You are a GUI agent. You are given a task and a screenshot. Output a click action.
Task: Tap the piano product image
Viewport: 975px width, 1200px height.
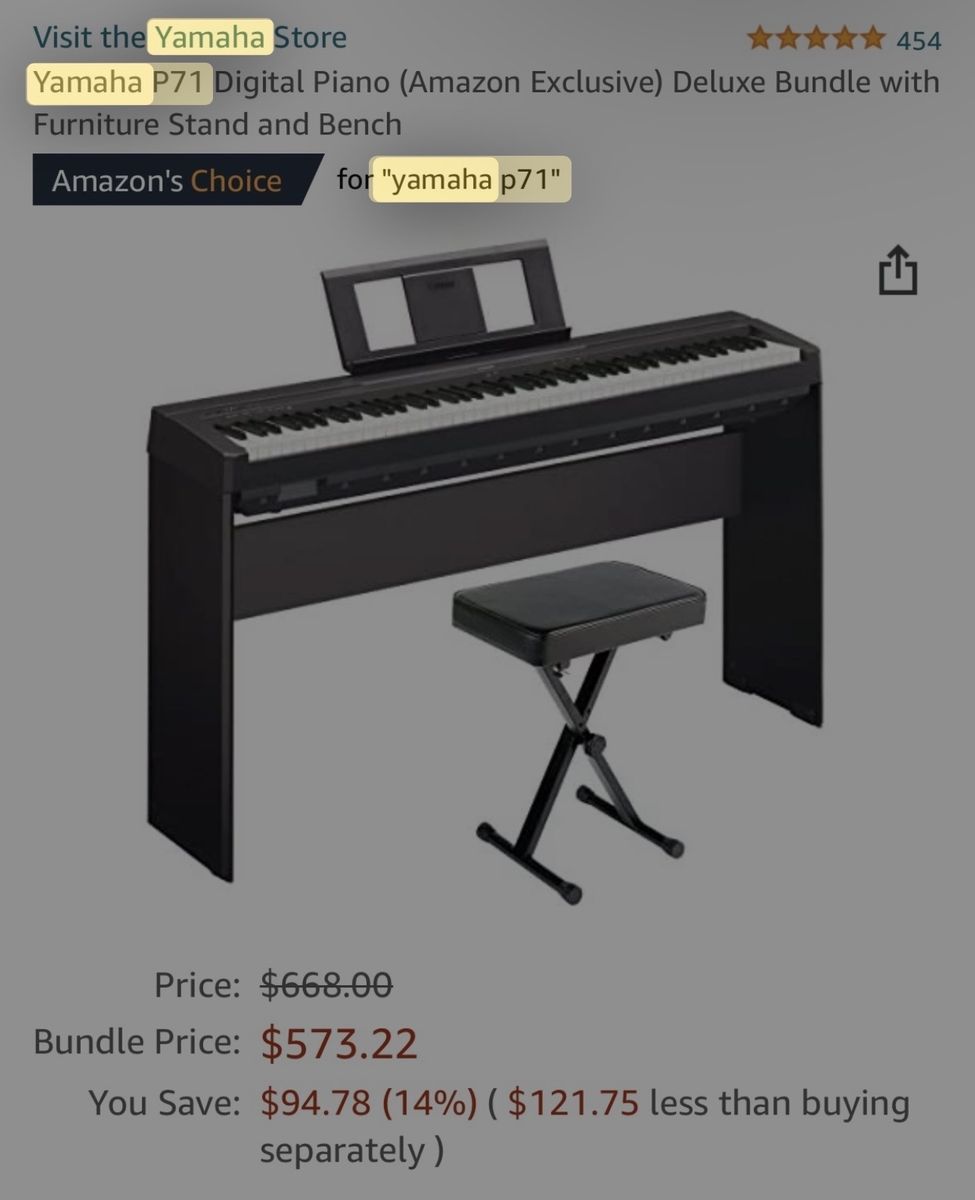[x=486, y=570]
